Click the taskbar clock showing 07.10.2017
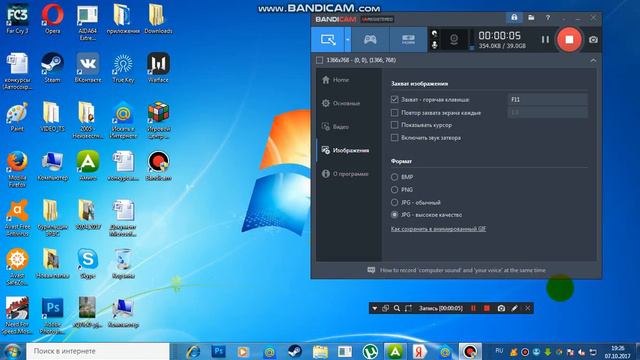Screen dimensions: 640x360 tap(617, 352)
